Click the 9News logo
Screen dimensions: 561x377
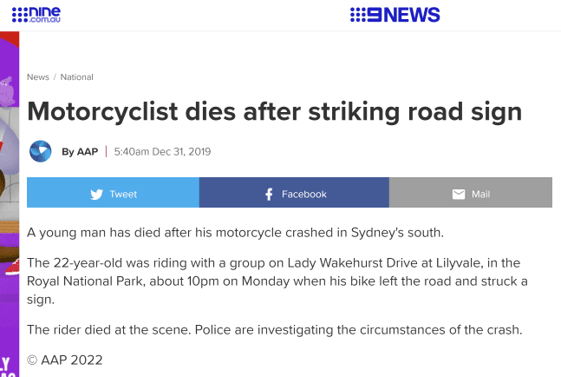395,15
